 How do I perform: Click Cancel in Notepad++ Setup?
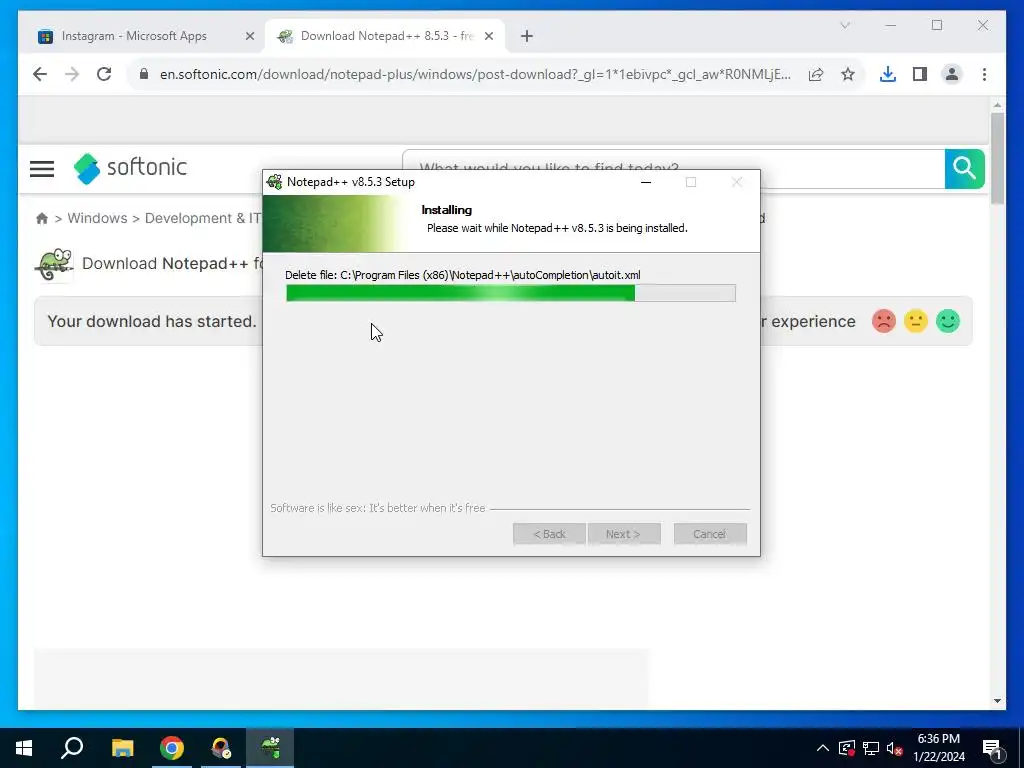[710, 534]
